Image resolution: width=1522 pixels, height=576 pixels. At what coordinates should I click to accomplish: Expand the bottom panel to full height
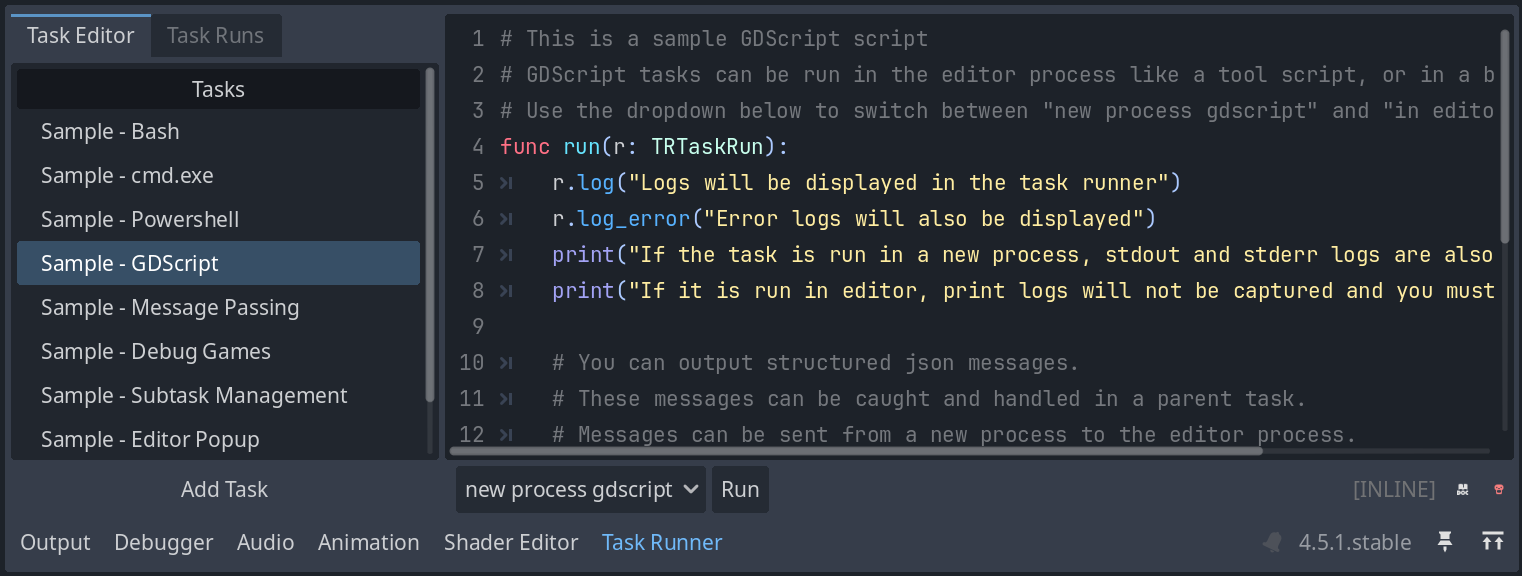click(x=1493, y=541)
